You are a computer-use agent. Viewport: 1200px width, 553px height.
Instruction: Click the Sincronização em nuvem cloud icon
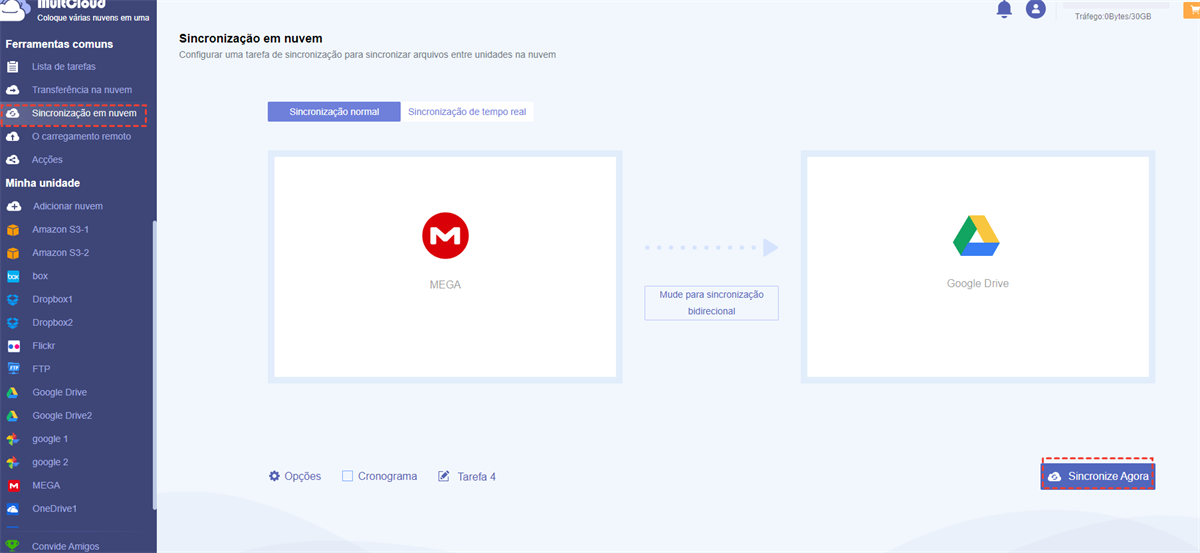tap(13, 114)
